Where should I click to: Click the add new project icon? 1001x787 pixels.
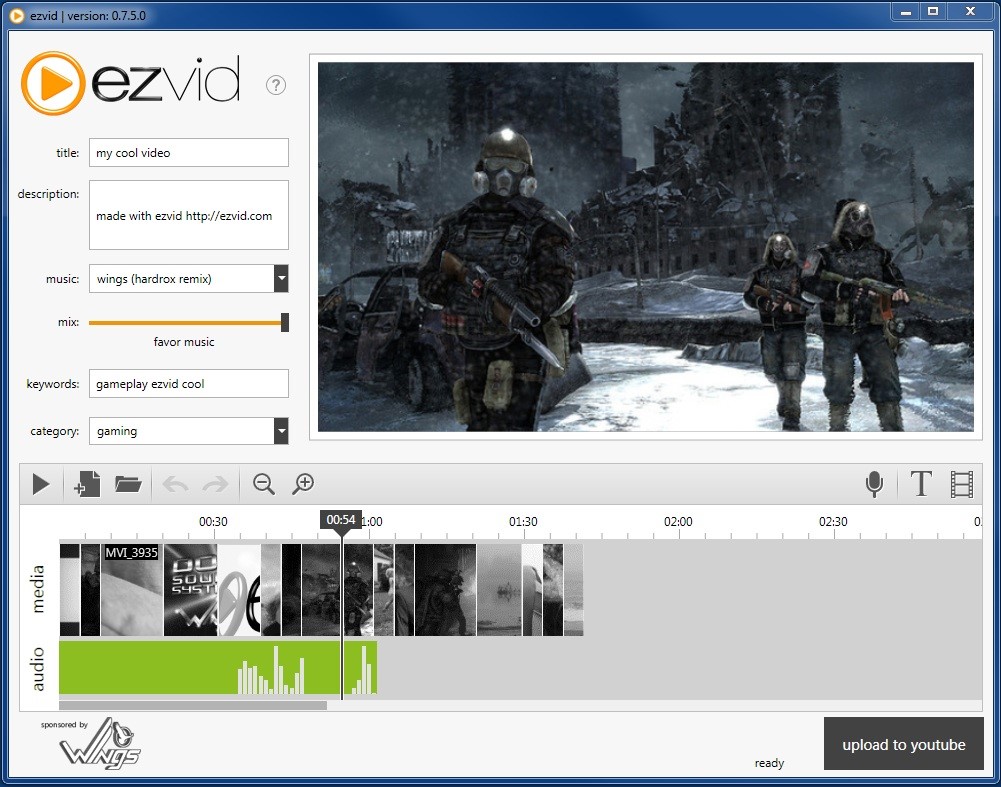86,485
